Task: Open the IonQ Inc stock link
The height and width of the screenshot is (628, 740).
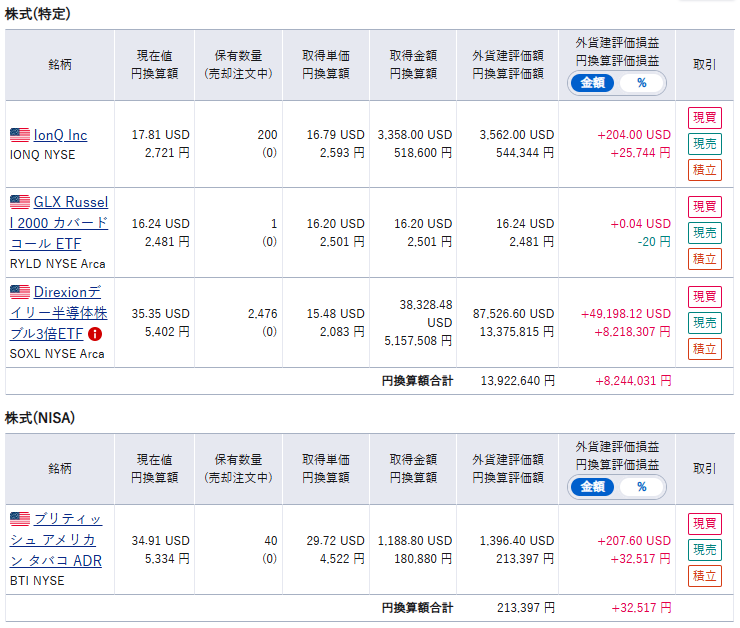Action: click(x=60, y=135)
